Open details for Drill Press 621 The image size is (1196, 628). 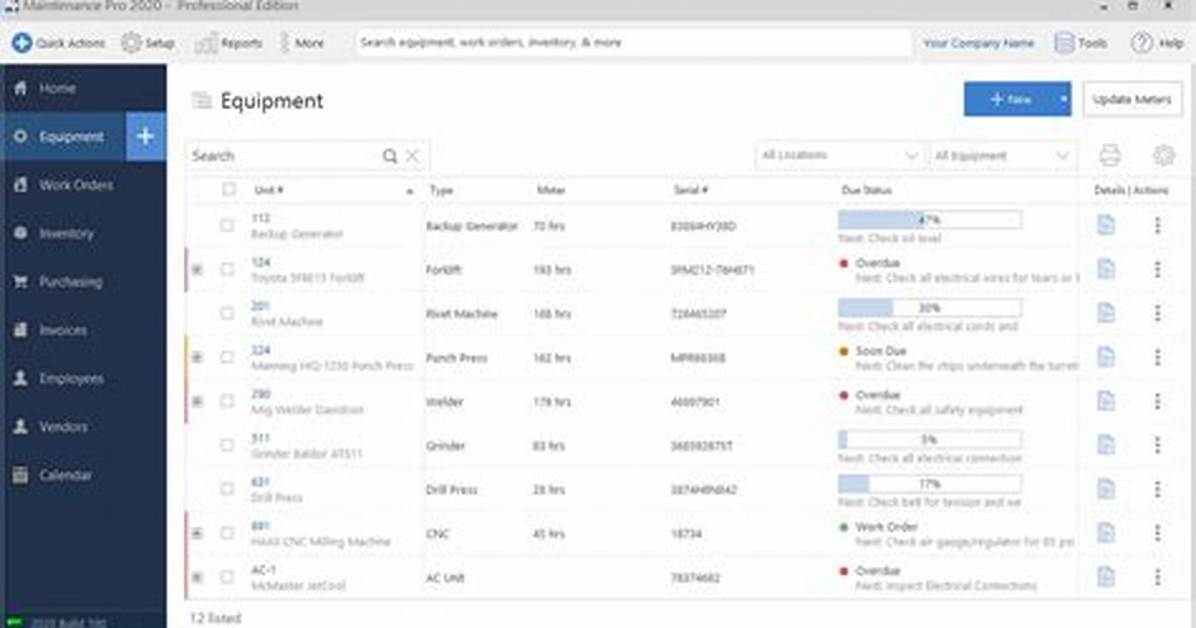coord(1106,488)
